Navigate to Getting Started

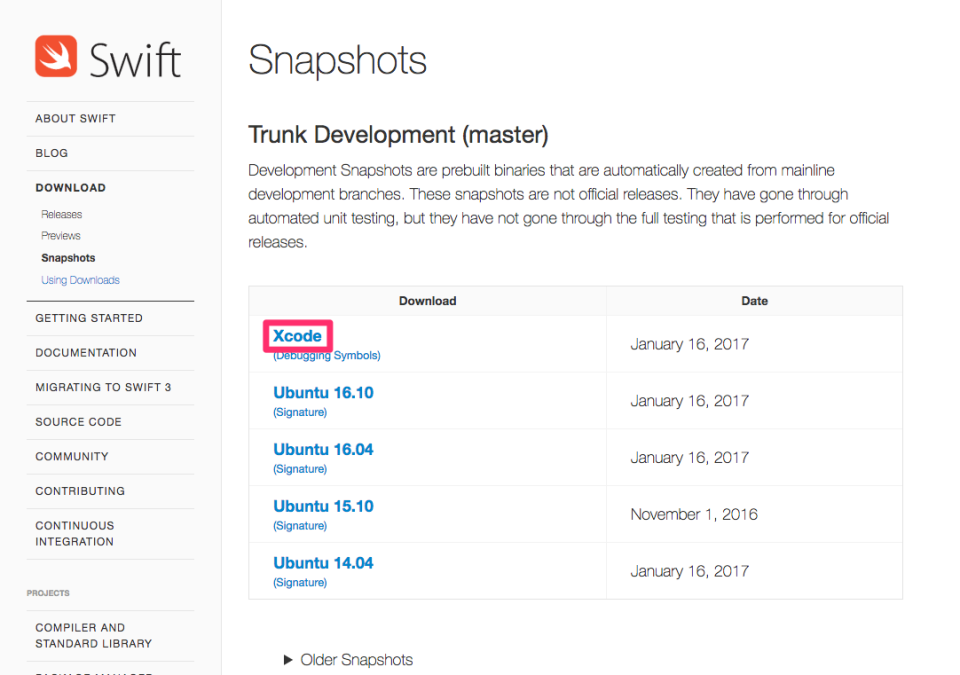click(x=89, y=318)
